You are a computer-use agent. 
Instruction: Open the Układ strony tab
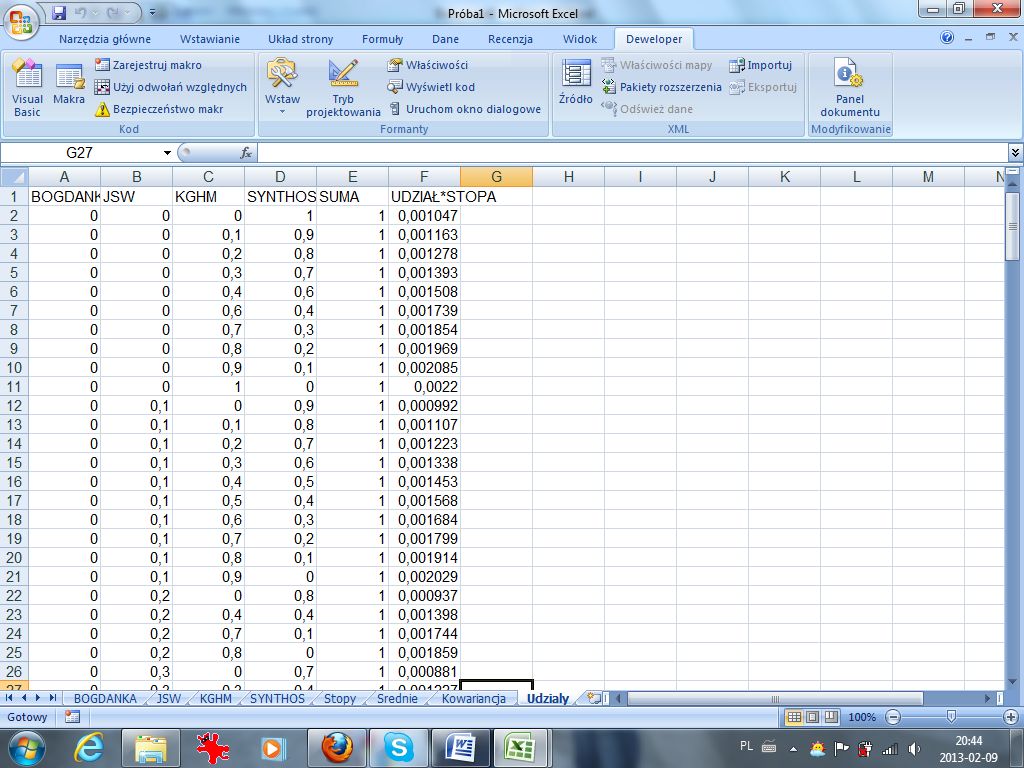pos(300,39)
